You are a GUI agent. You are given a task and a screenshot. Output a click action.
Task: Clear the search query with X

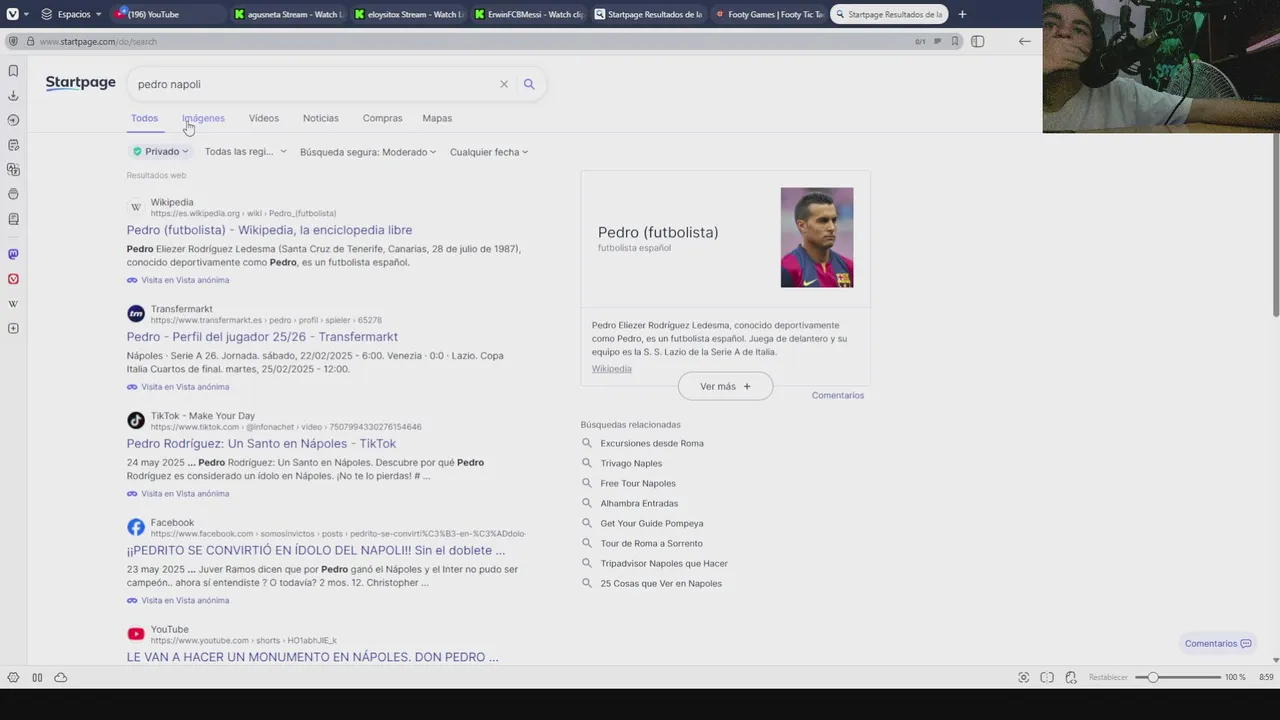pyautogui.click(x=504, y=84)
